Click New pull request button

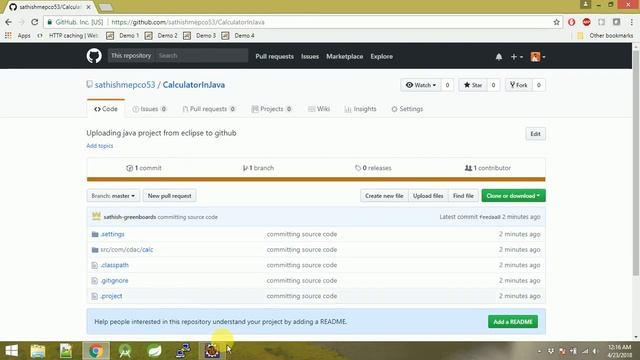pos(169,196)
